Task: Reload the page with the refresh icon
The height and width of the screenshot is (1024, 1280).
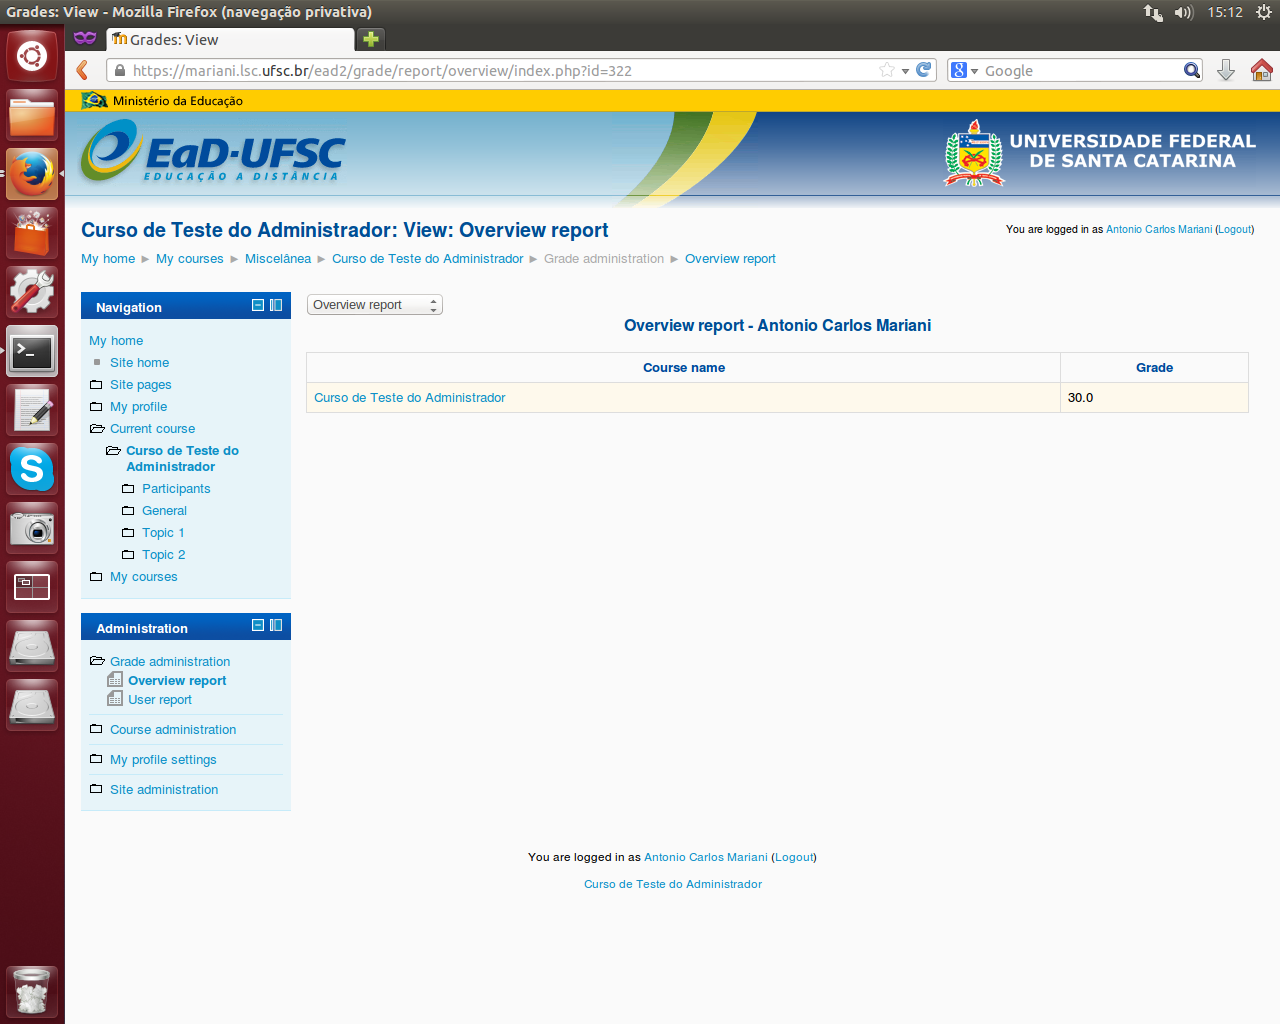Action: click(x=924, y=70)
